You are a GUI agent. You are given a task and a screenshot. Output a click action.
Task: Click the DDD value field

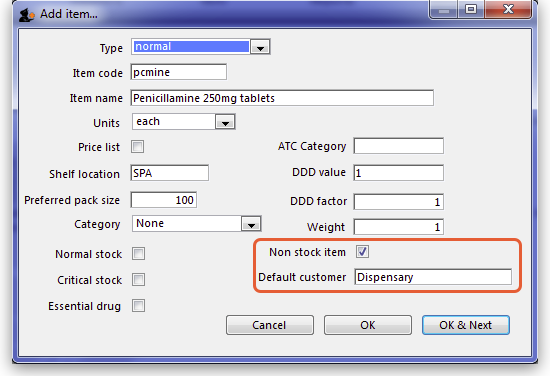click(398, 173)
